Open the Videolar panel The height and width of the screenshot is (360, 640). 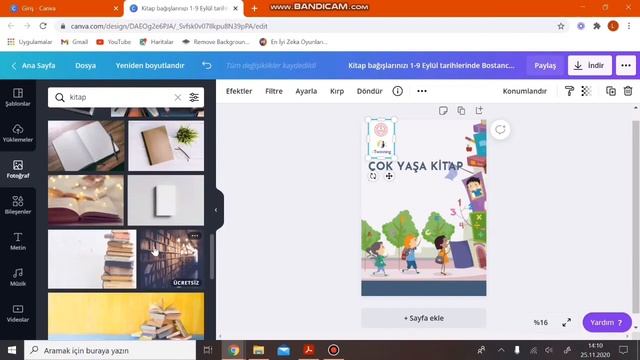pyautogui.click(x=18, y=313)
